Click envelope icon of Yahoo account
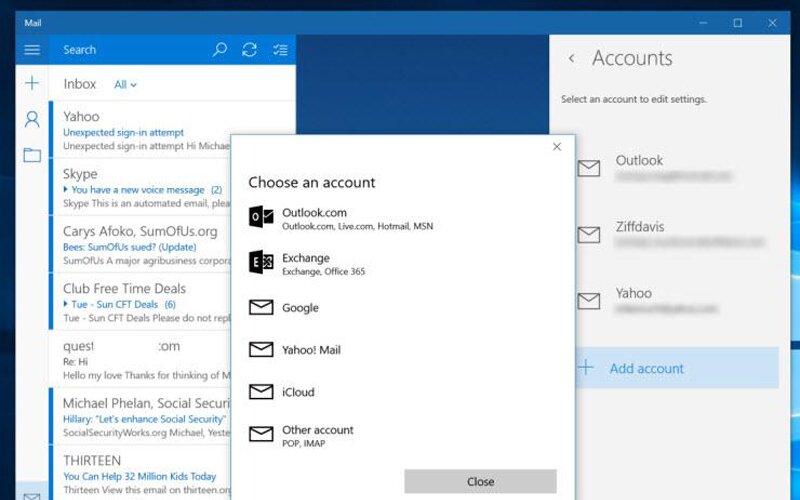The height and width of the screenshot is (500, 800). [589, 301]
